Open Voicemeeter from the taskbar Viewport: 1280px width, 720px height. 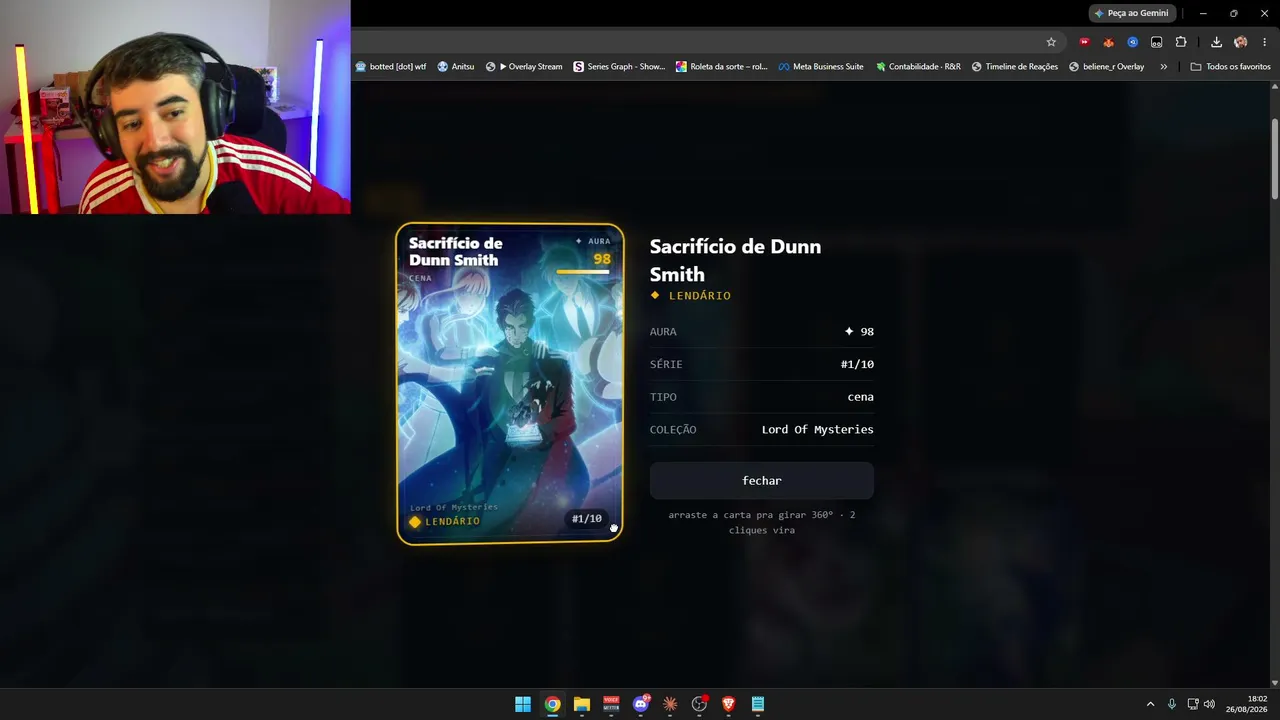(611, 704)
